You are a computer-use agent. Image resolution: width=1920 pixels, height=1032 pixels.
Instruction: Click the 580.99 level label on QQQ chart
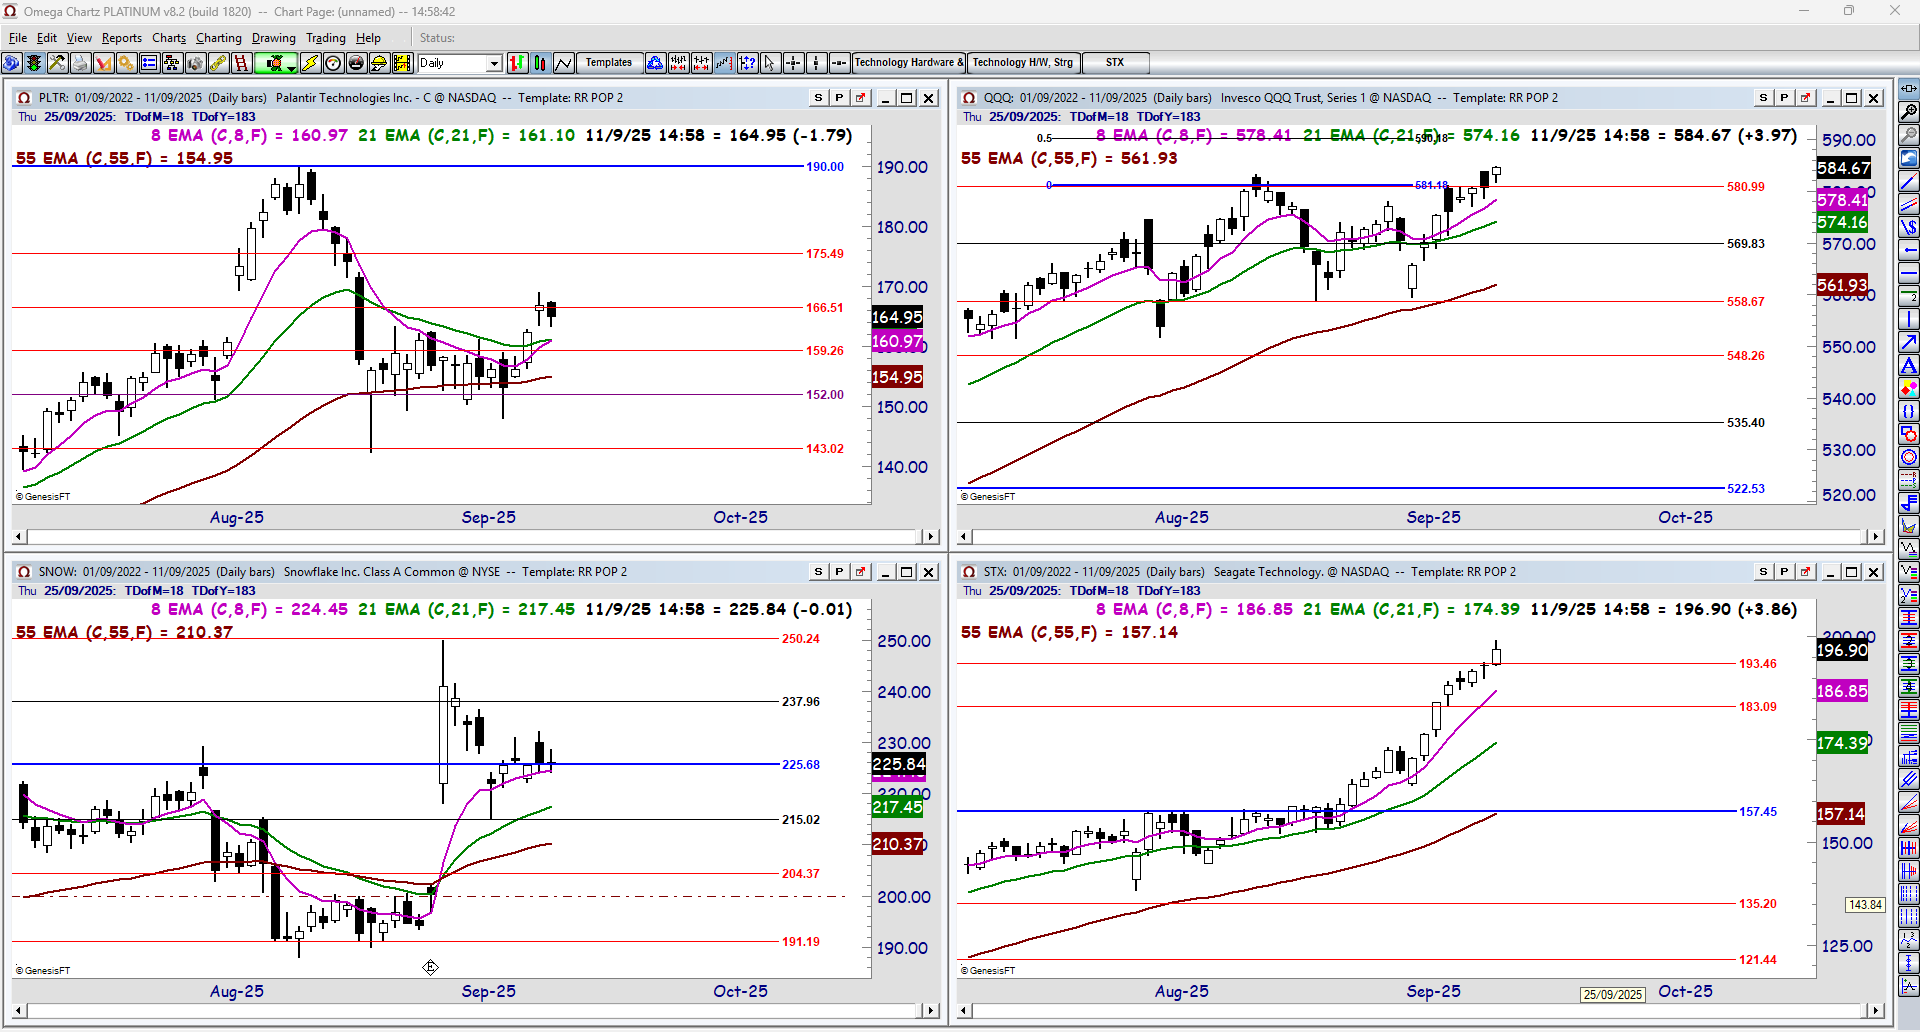coord(1746,187)
